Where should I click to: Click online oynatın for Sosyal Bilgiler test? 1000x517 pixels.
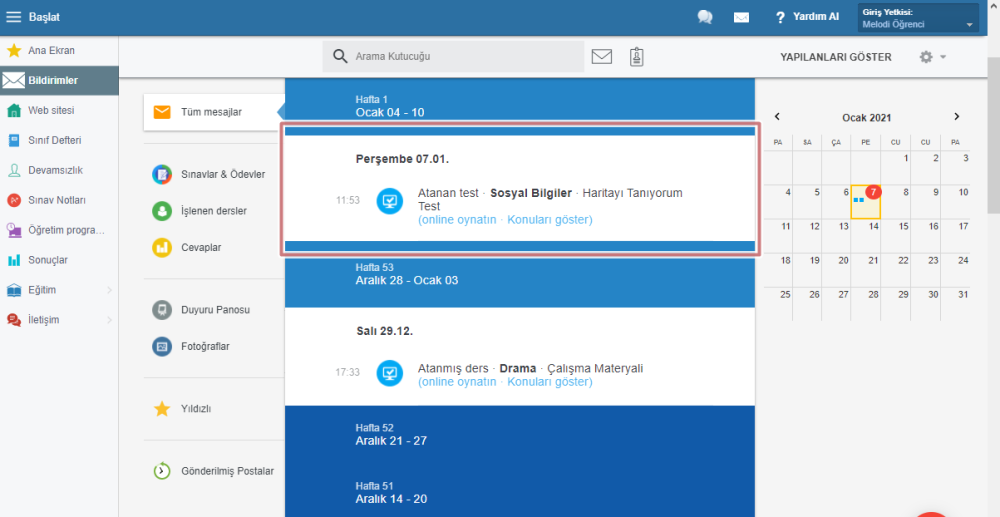tap(459, 220)
